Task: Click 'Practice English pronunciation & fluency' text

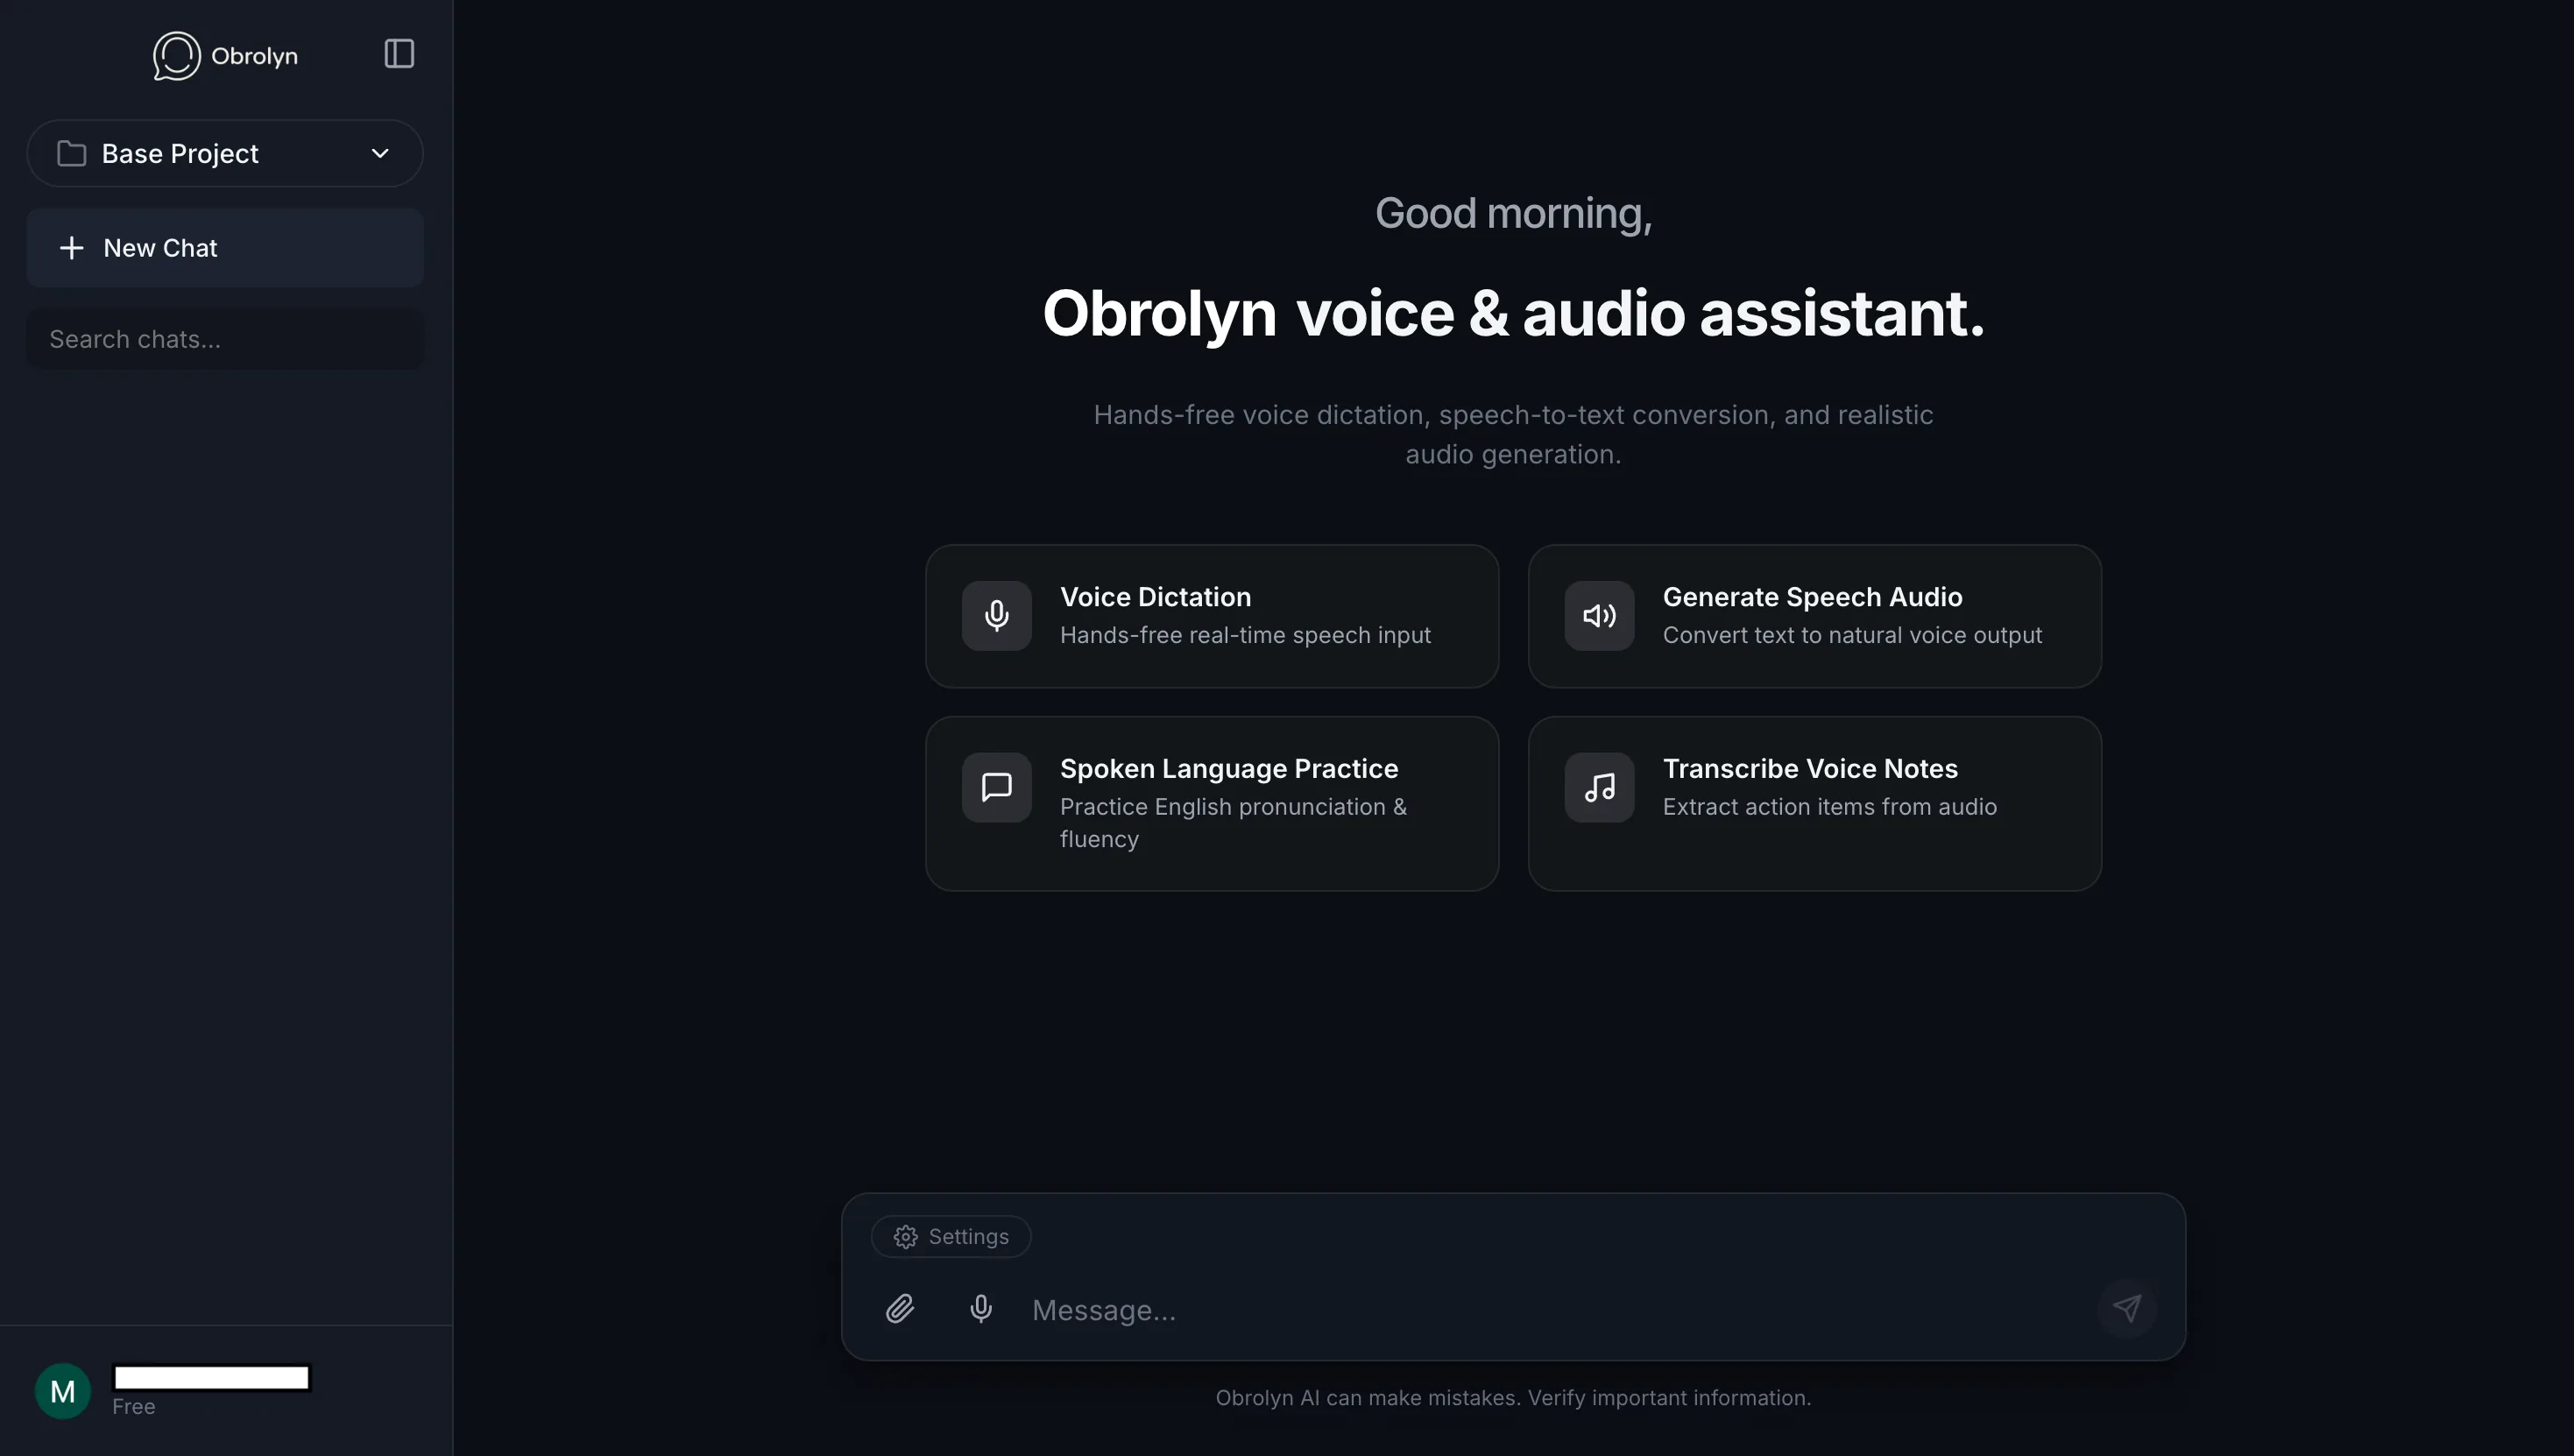Action: click(x=1233, y=823)
